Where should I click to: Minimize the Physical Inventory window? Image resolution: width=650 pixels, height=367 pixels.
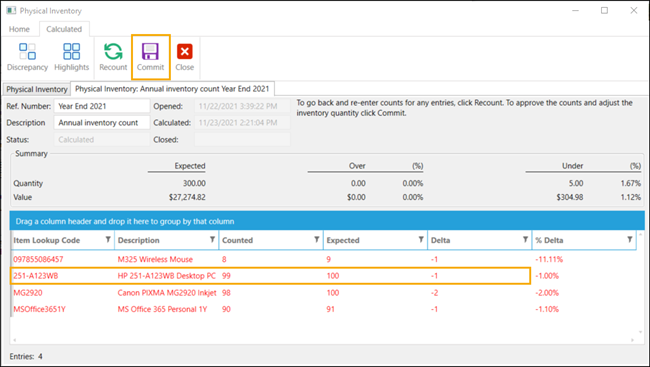click(575, 10)
